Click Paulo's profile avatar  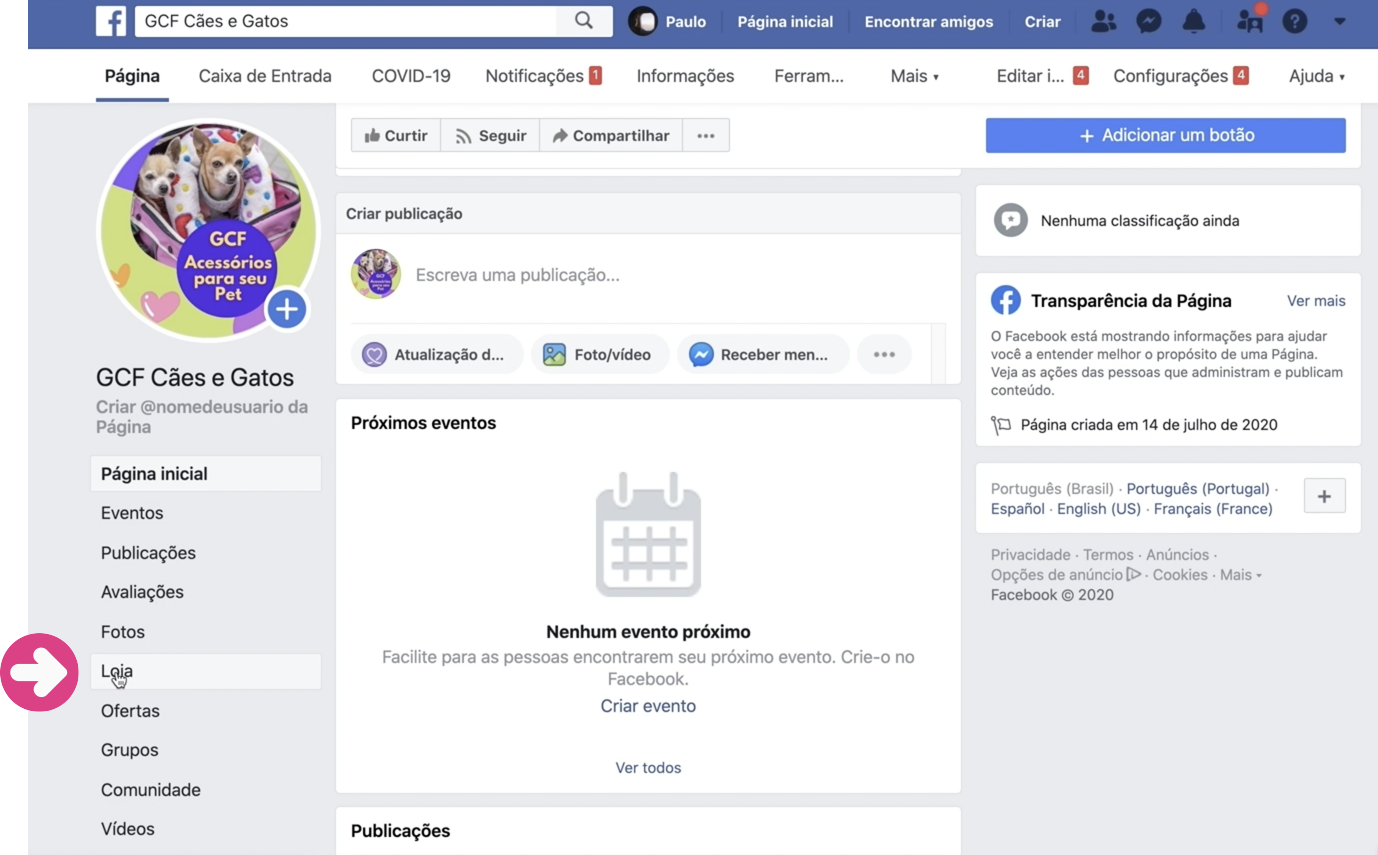point(643,21)
